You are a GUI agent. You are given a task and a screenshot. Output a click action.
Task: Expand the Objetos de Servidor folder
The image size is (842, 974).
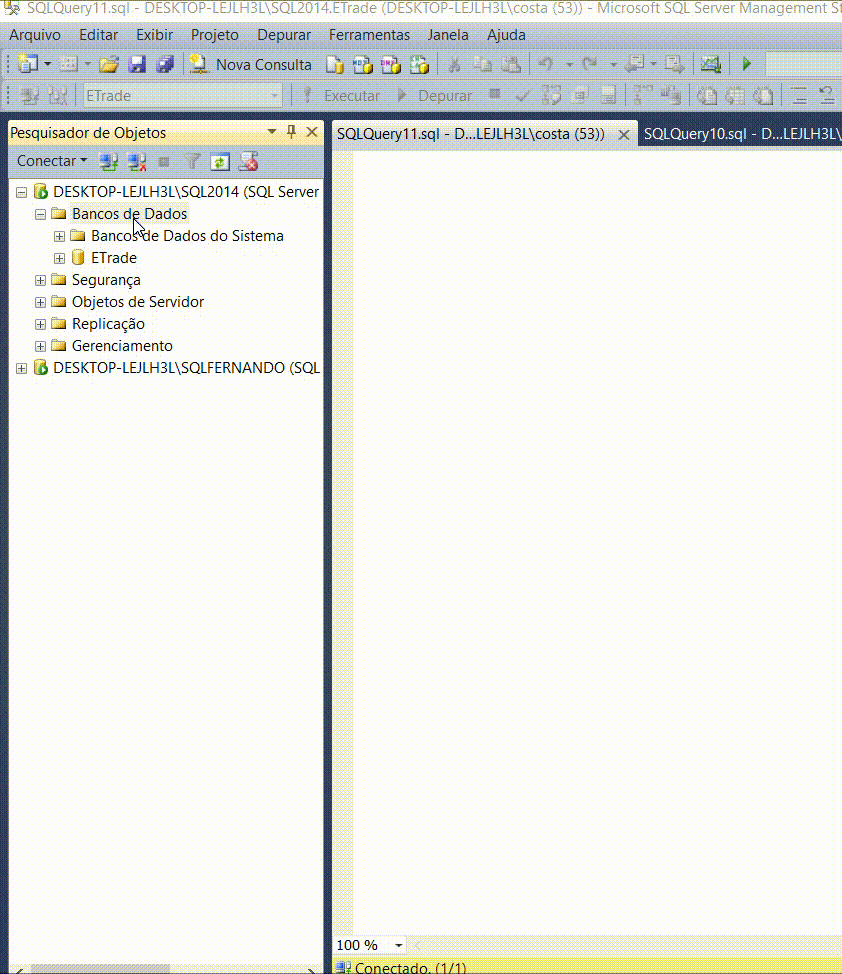coord(40,303)
